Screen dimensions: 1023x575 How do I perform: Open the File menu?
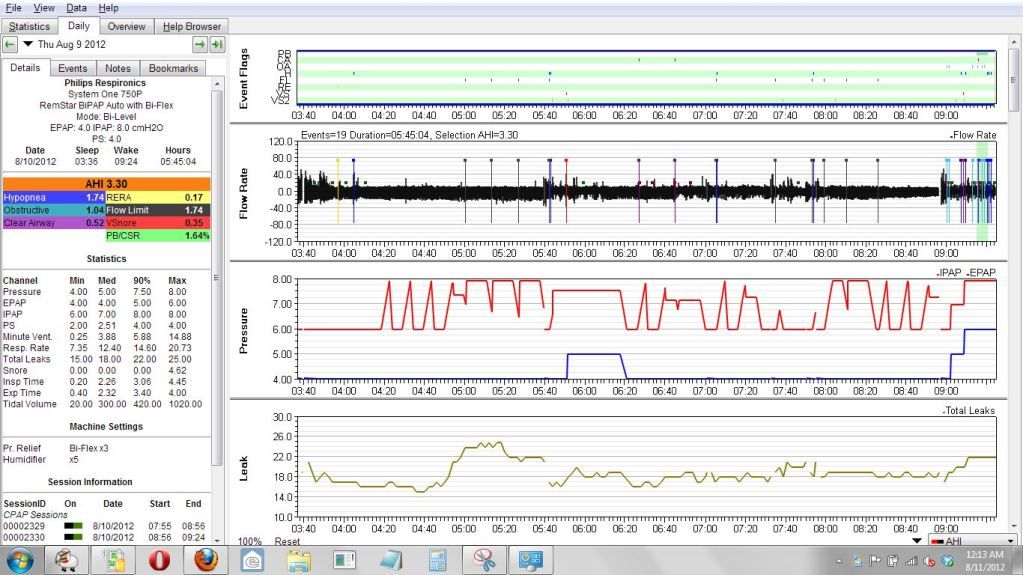(13, 8)
